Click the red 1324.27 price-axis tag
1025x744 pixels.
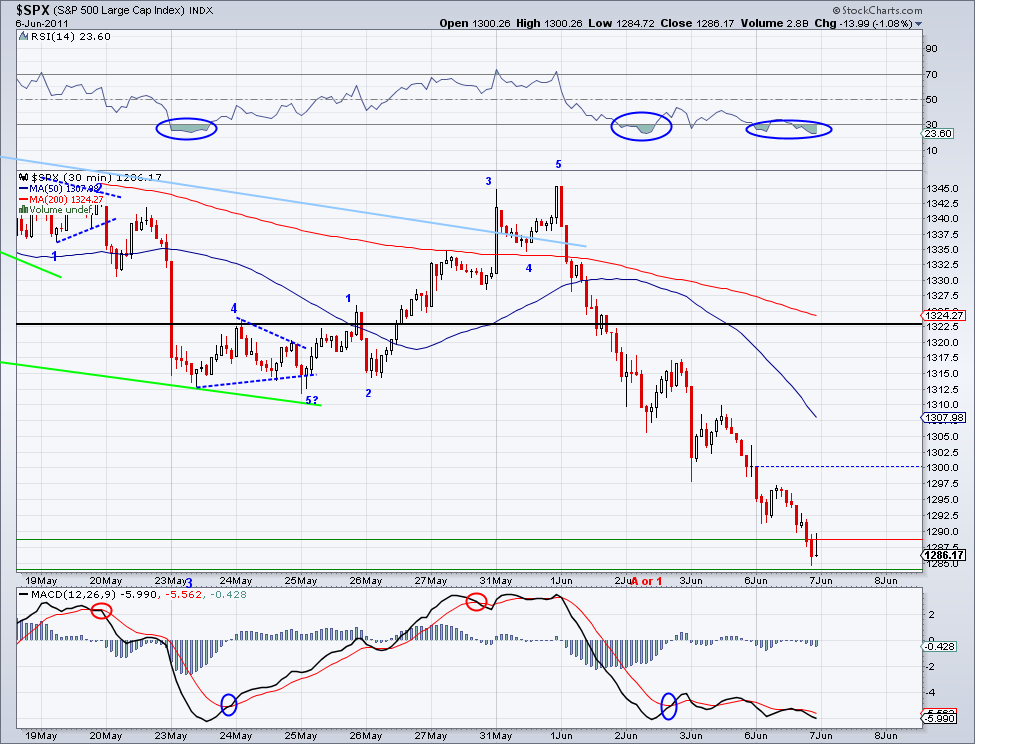coord(944,315)
